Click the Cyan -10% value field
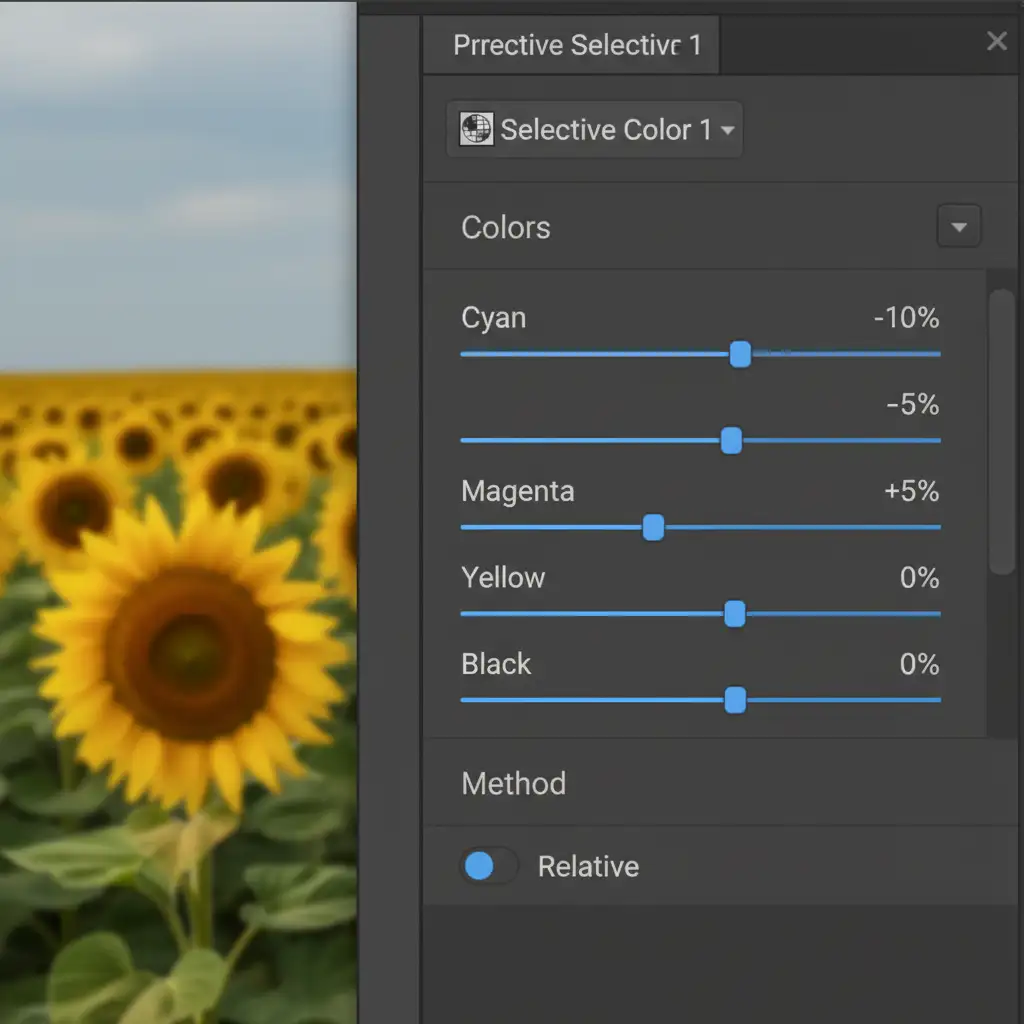The image size is (1024, 1024). (x=906, y=318)
